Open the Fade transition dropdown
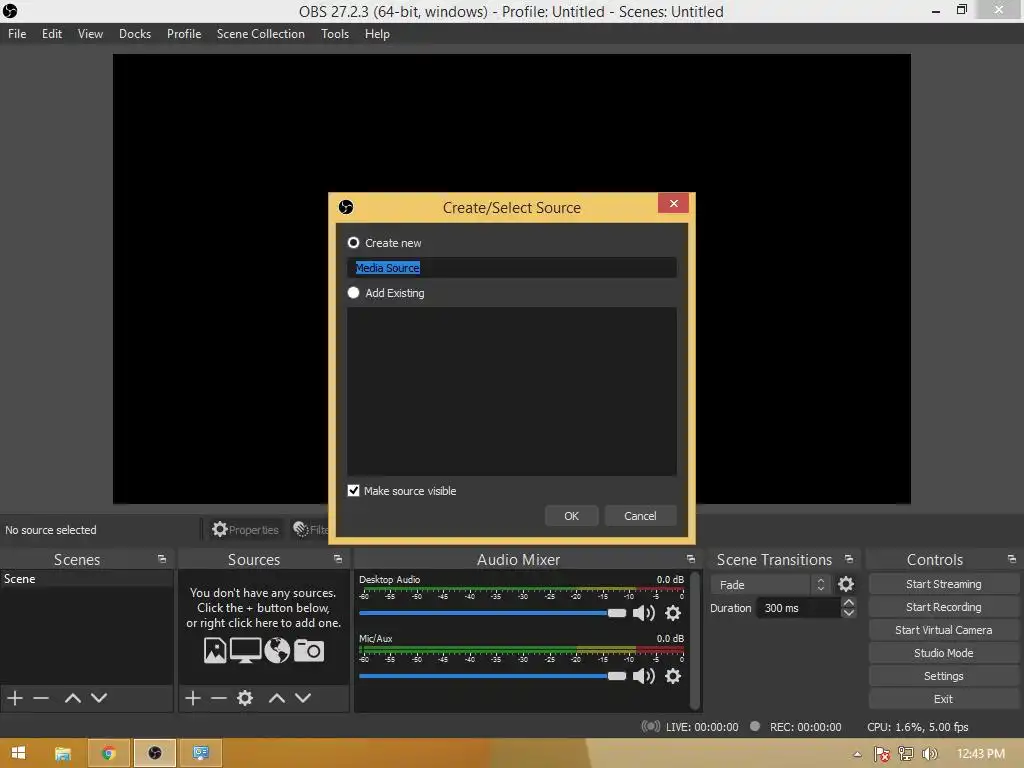This screenshot has height=768, width=1024. (771, 584)
